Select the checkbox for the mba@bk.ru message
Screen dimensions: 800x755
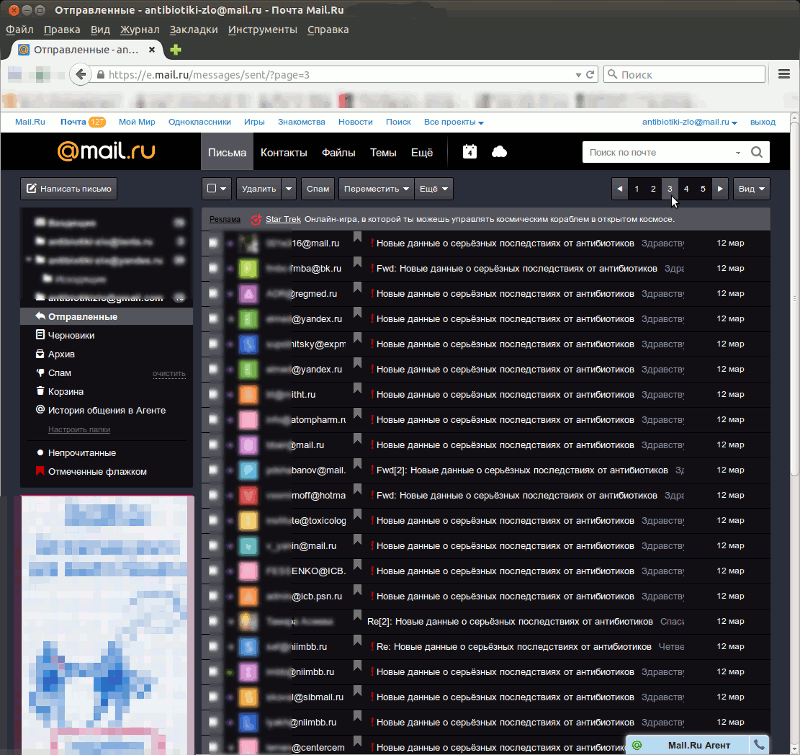[x=213, y=268]
